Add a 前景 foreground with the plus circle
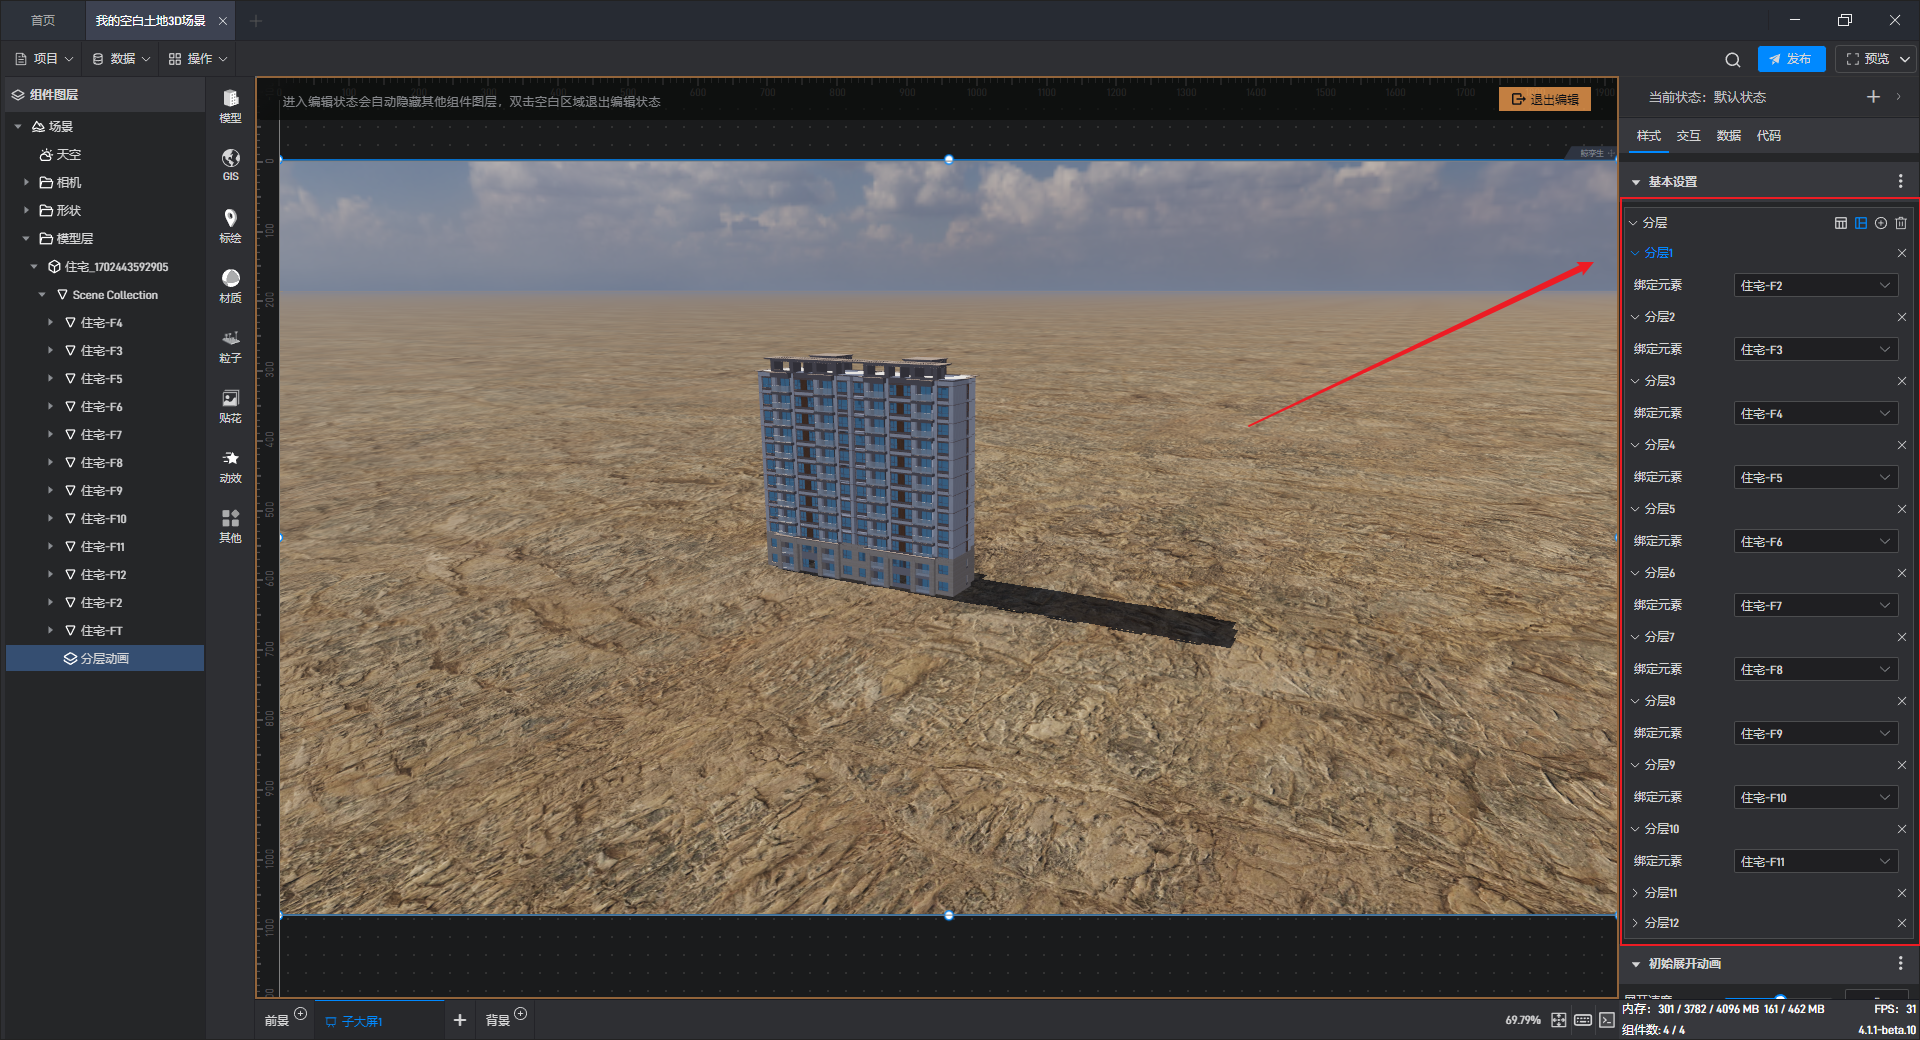The width and height of the screenshot is (1920, 1040). 300,1014
